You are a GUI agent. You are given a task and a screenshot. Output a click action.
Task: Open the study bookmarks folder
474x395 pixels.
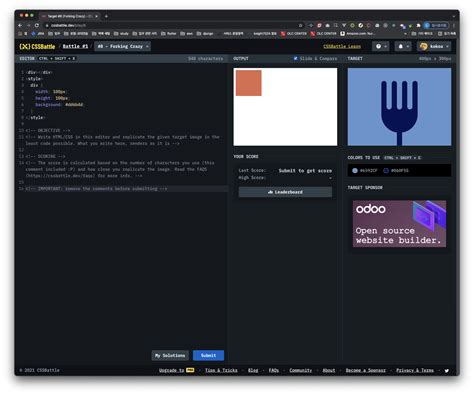(121, 33)
